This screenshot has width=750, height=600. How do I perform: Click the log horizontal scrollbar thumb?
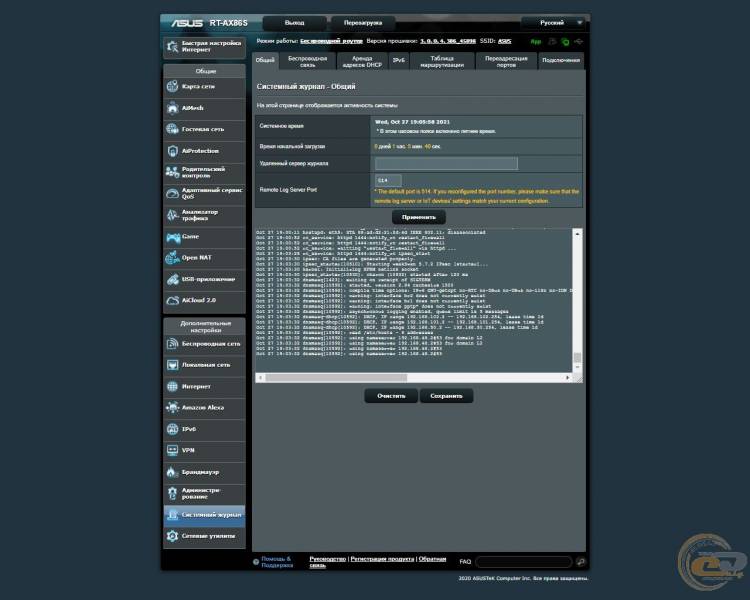pyautogui.click(x=336, y=378)
